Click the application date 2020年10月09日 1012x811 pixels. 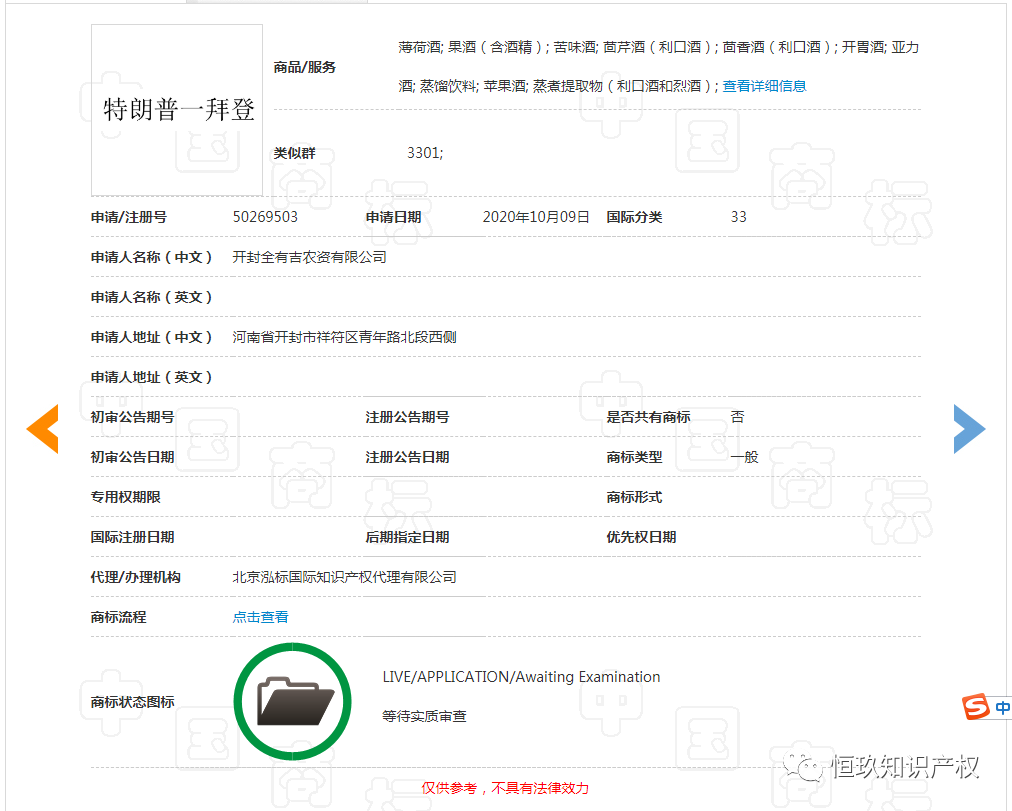[536, 217]
